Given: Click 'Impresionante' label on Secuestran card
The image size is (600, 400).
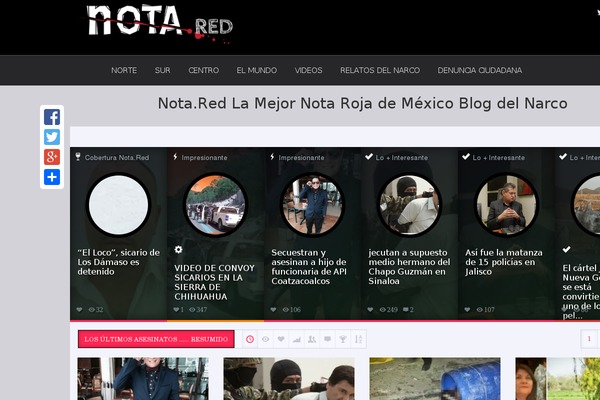Looking at the screenshot, I should pyautogui.click(x=301, y=158).
